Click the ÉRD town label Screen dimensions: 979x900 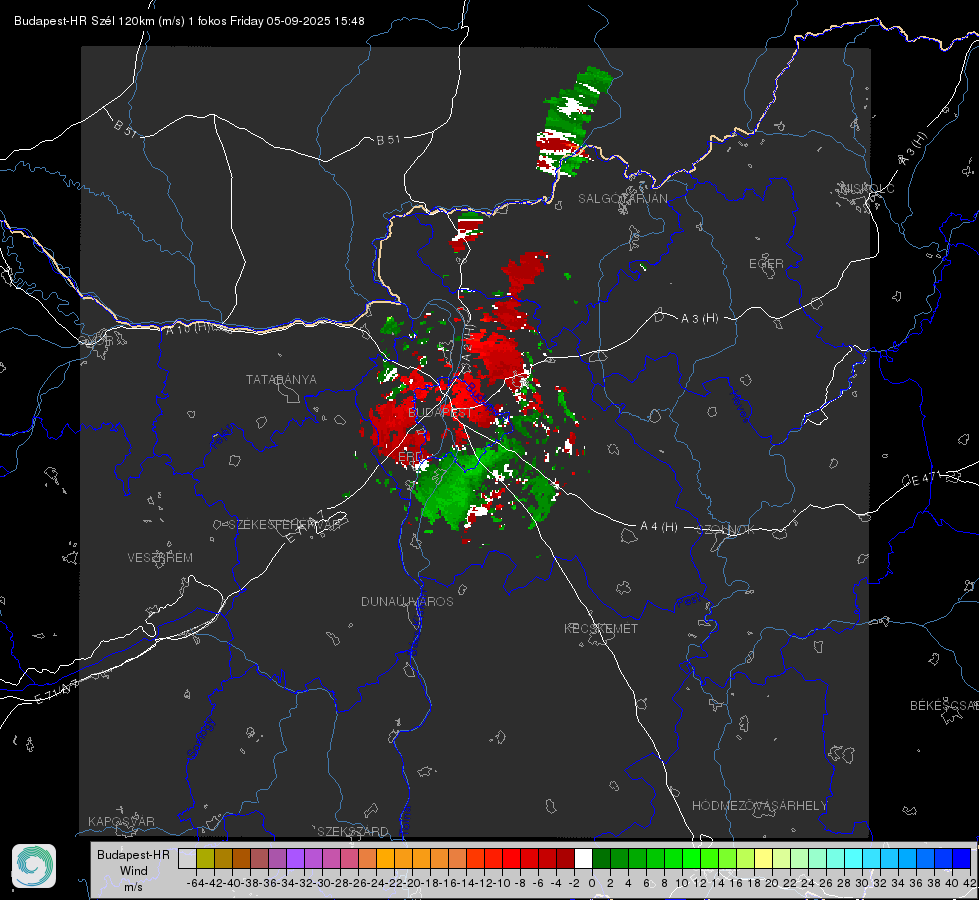[410, 457]
